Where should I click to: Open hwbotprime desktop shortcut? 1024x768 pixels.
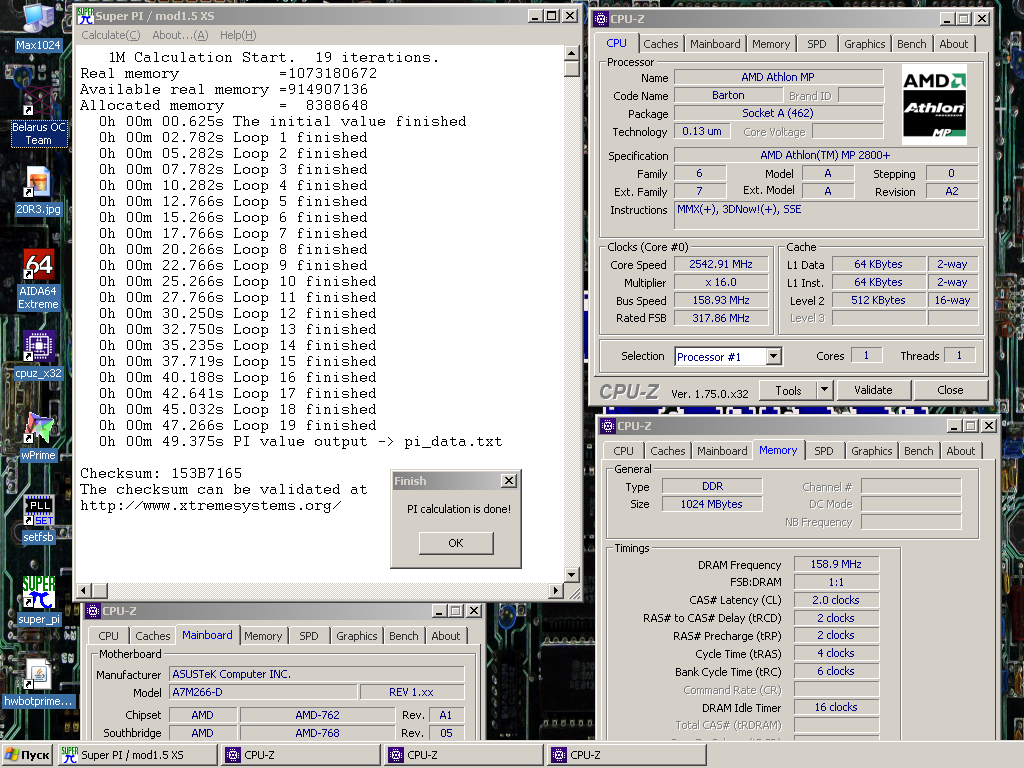(x=39, y=682)
